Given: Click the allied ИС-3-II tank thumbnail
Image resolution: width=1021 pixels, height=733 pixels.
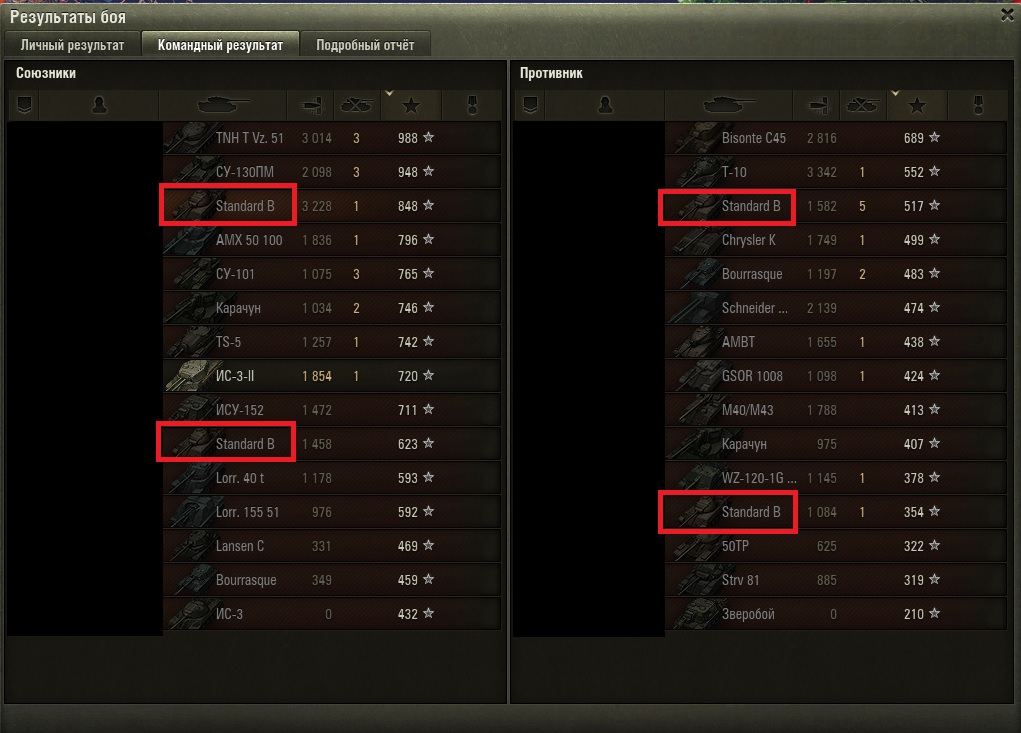Looking at the screenshot, I should pos(189,376).
